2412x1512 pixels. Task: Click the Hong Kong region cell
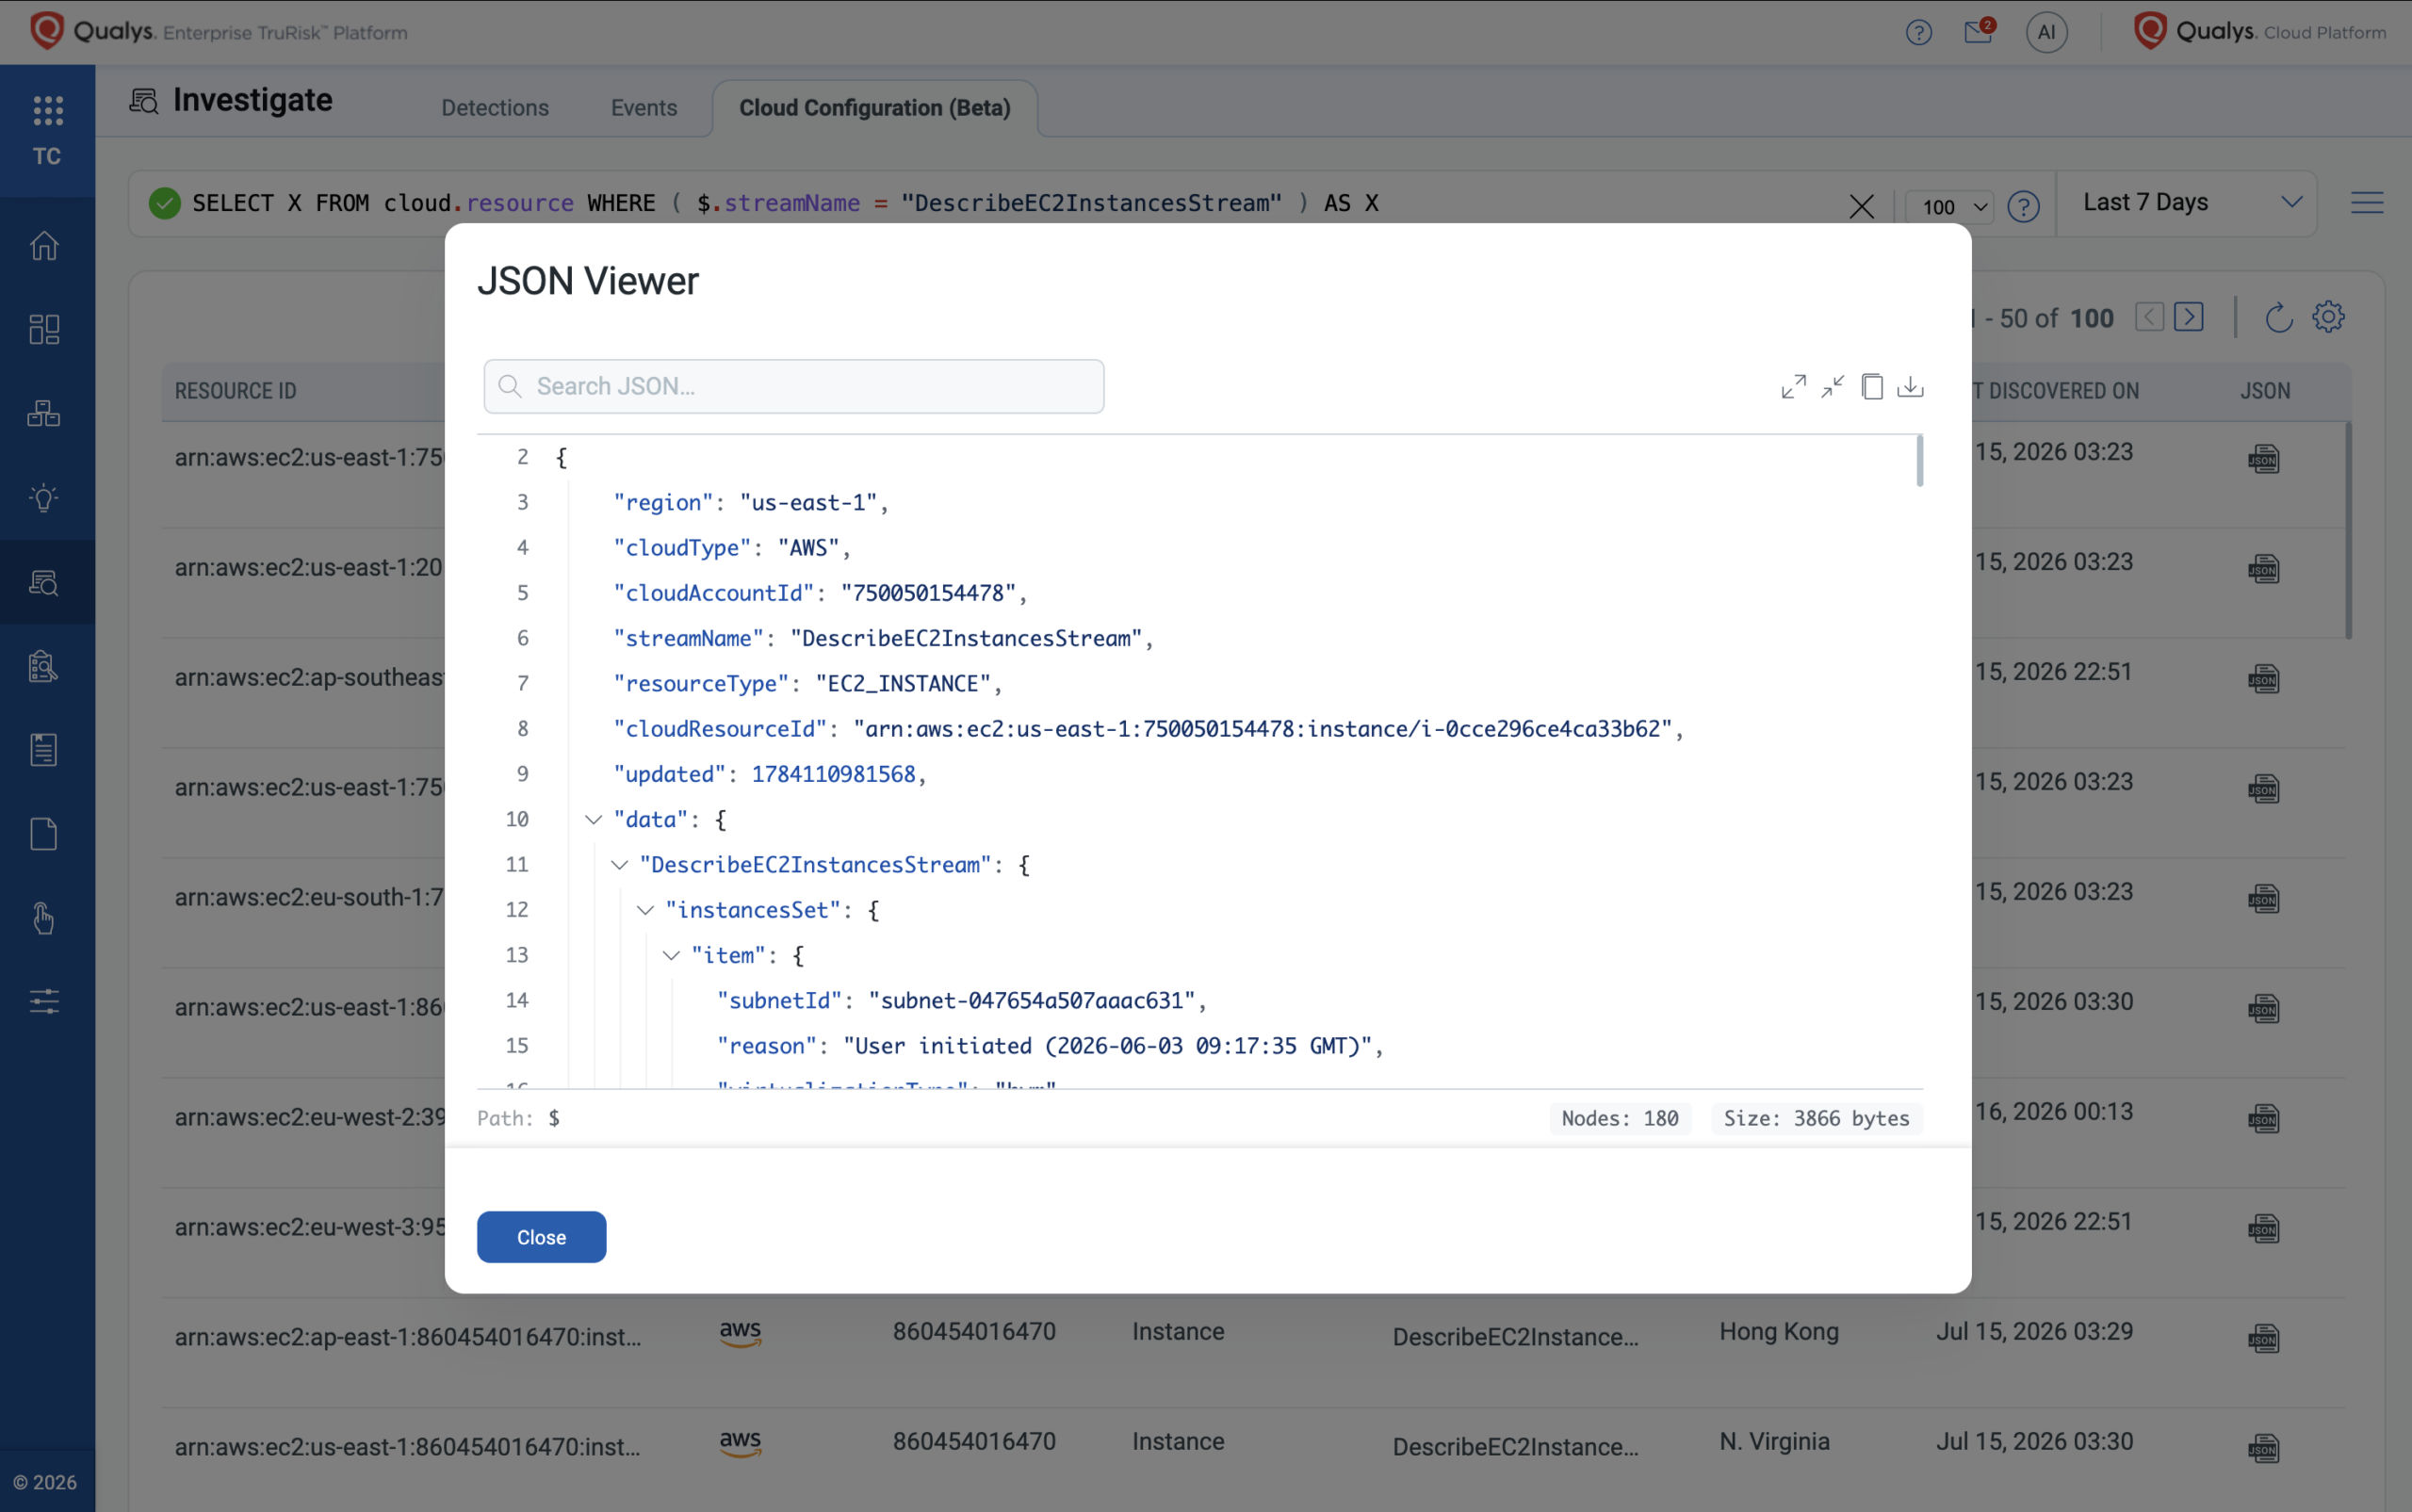[x=1778, y=1332]
